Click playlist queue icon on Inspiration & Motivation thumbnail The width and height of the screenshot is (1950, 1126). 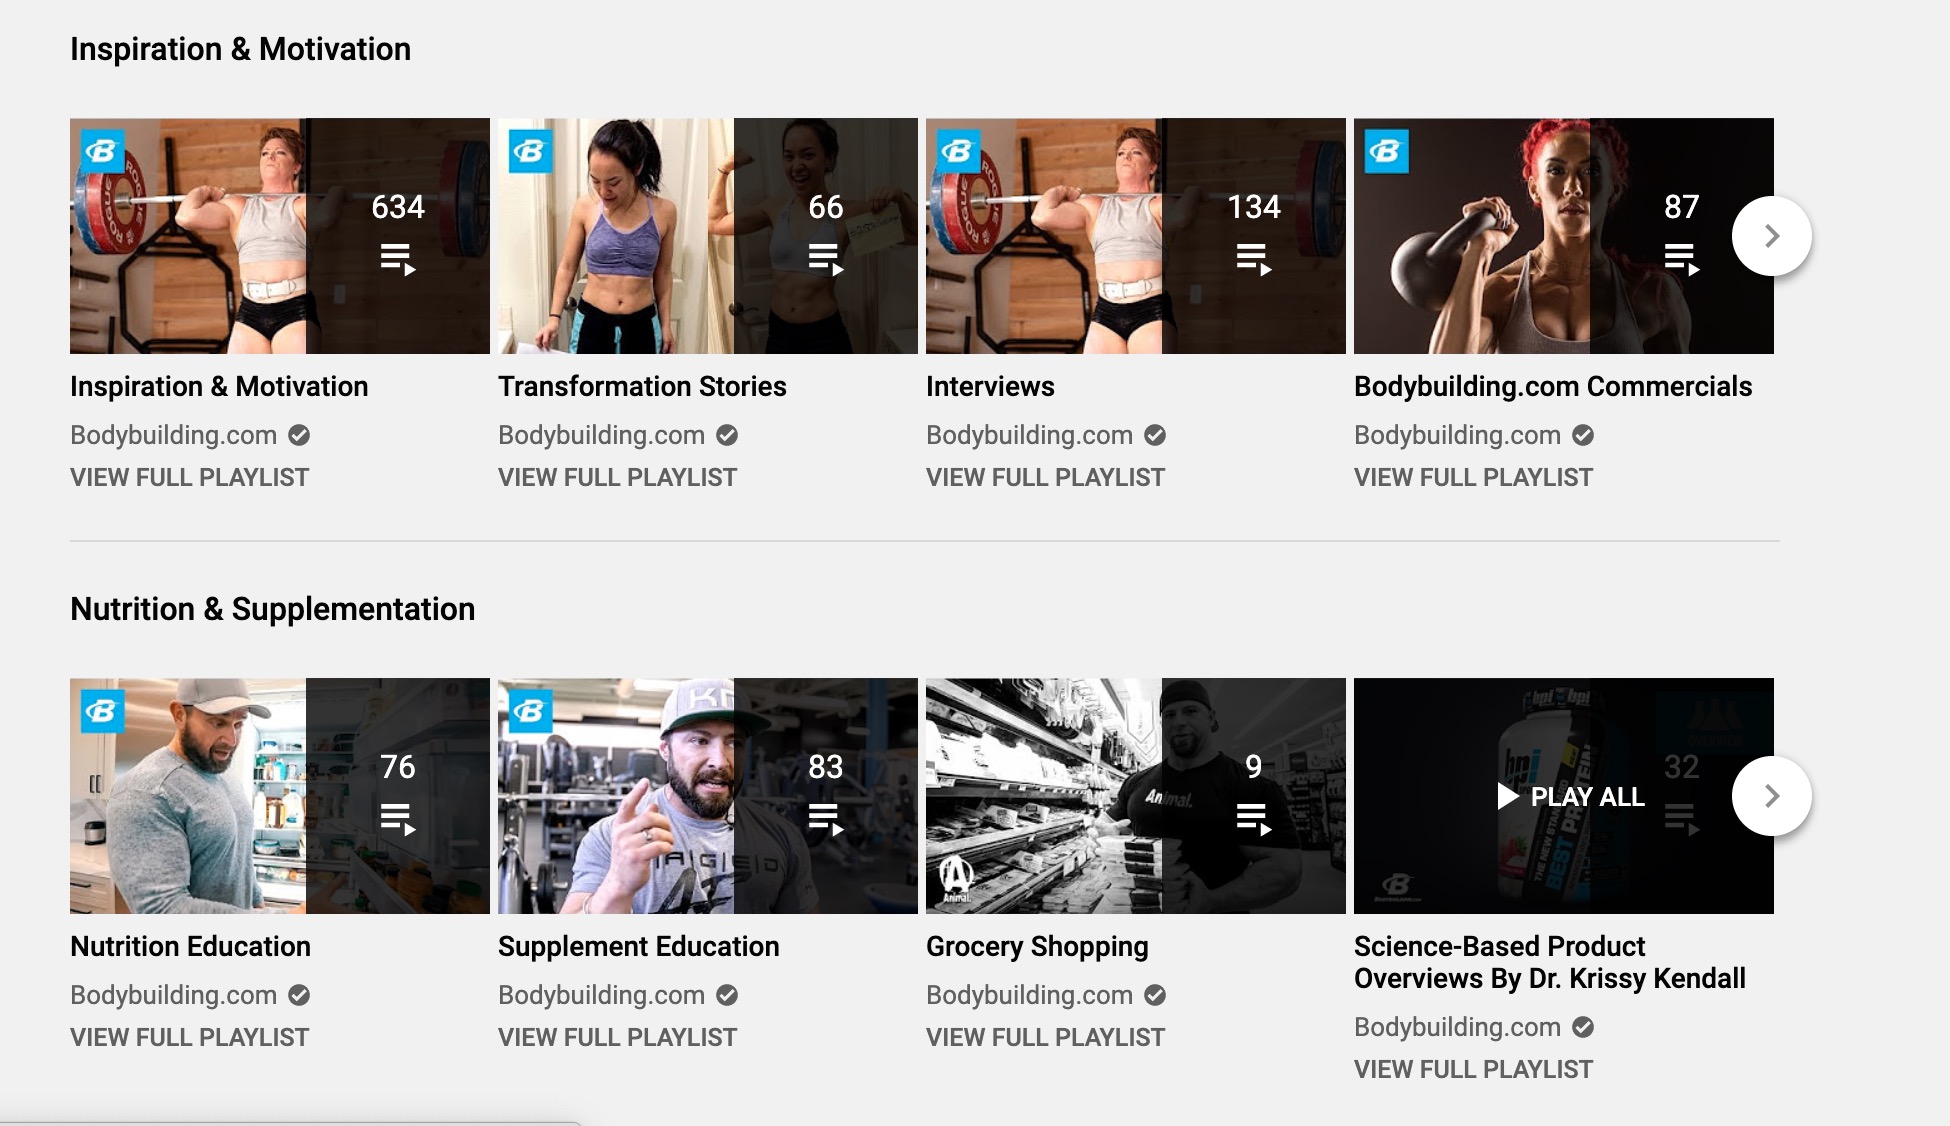(397, 260)
